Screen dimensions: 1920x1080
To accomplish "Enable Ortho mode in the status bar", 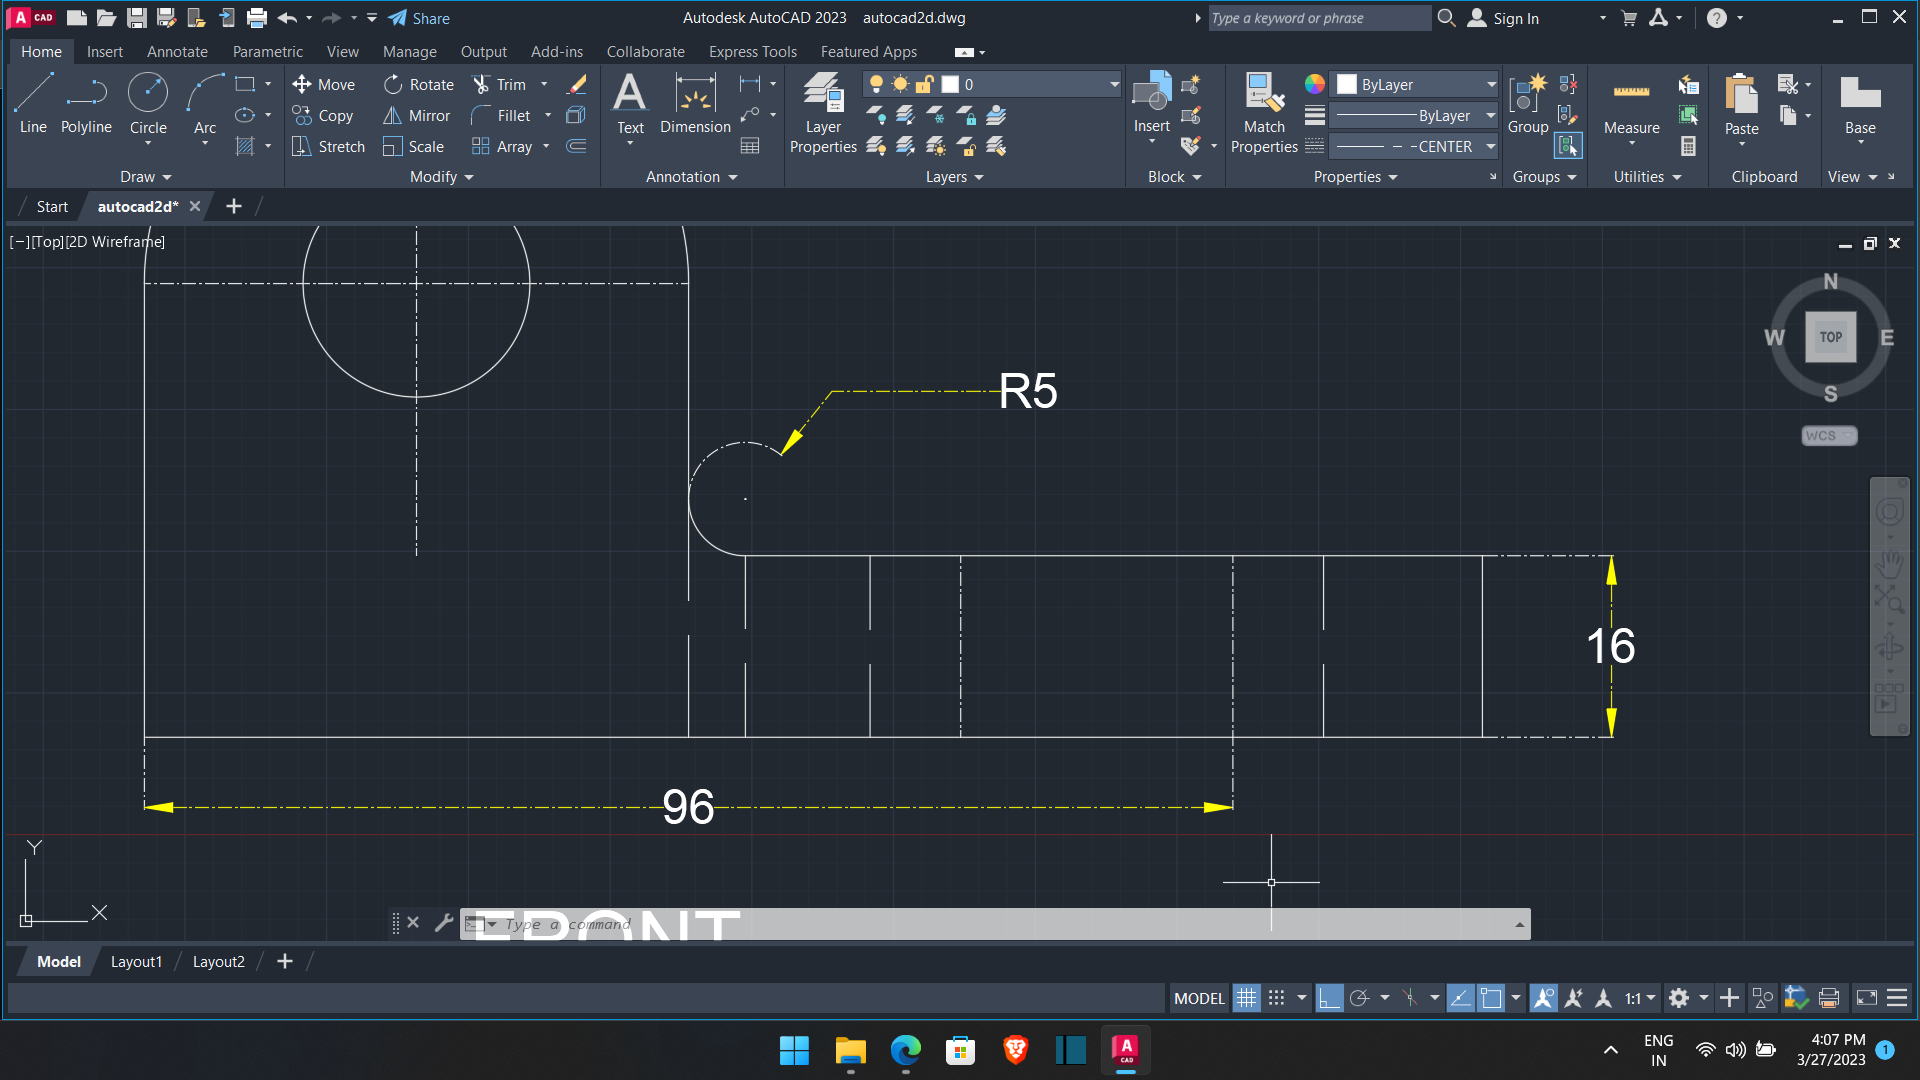I will pyautogui.click(x=1330, y=997).
